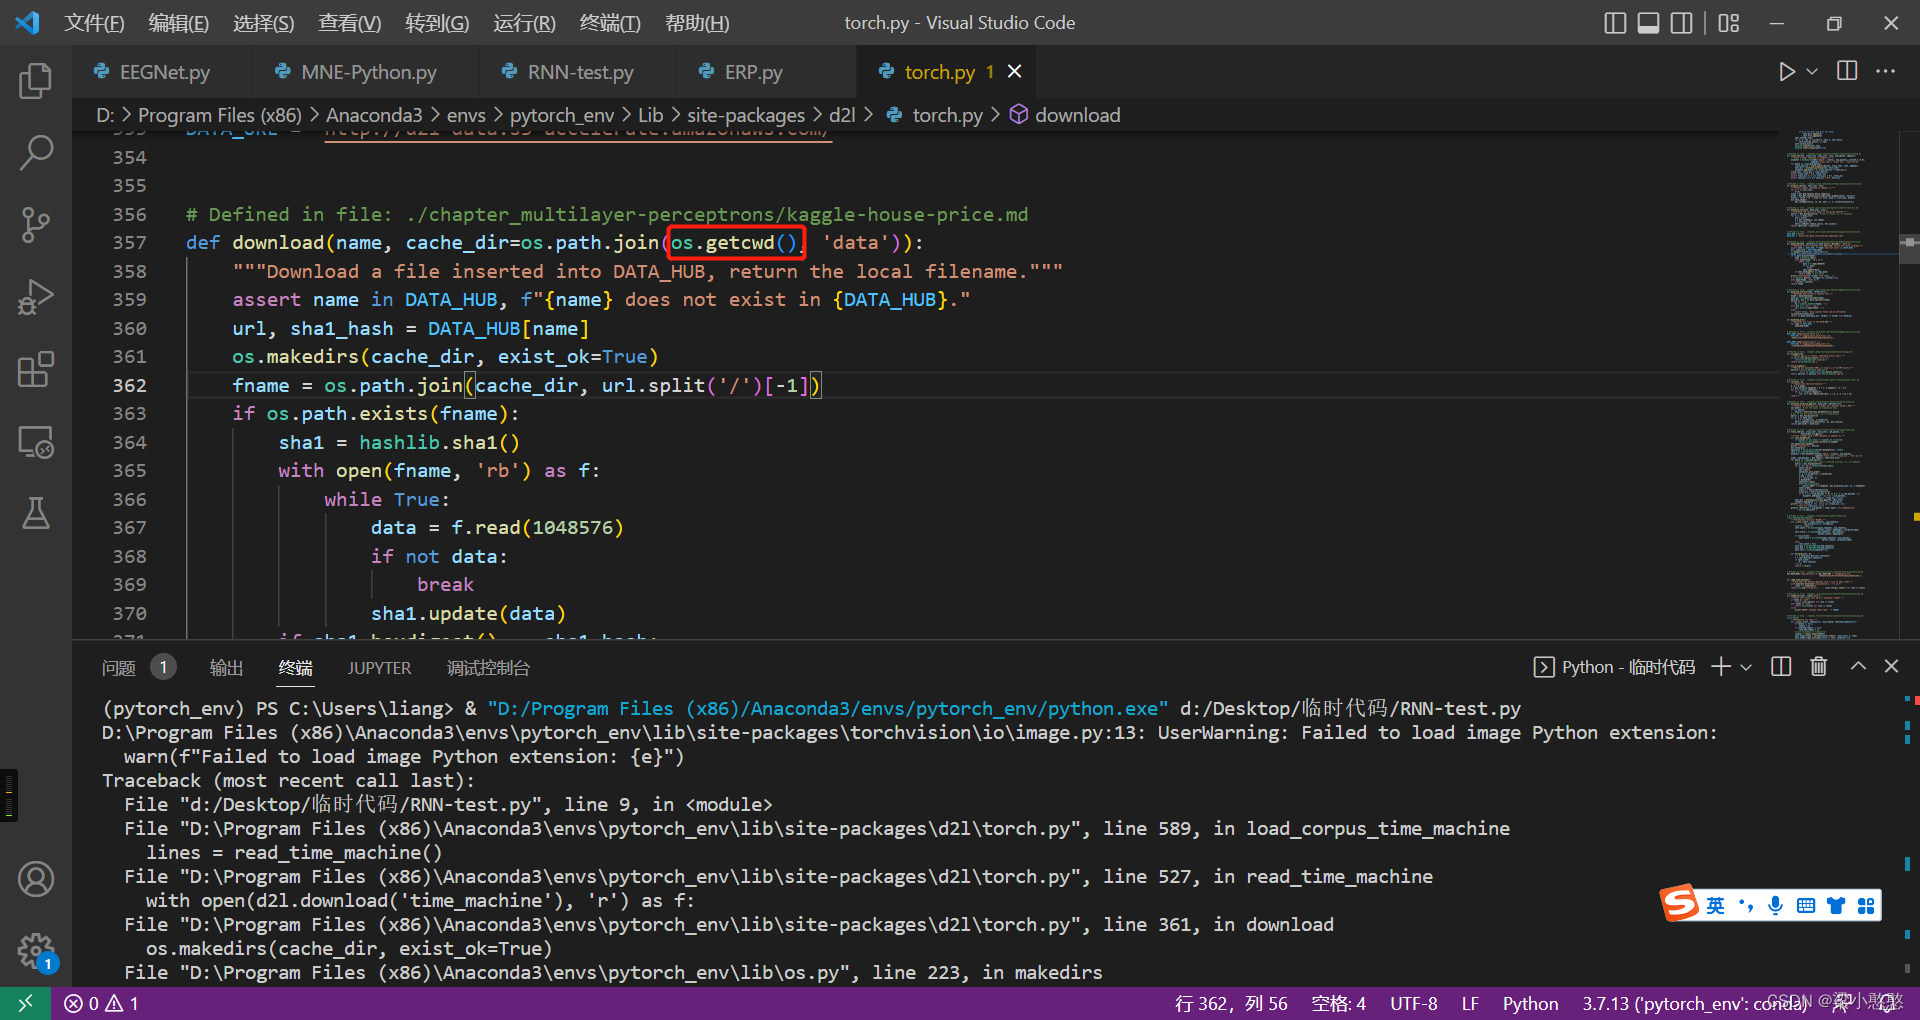Close the torch.py editor tab
The width and height of the screenshot is (1920, 1020).
coord(1014,71)
